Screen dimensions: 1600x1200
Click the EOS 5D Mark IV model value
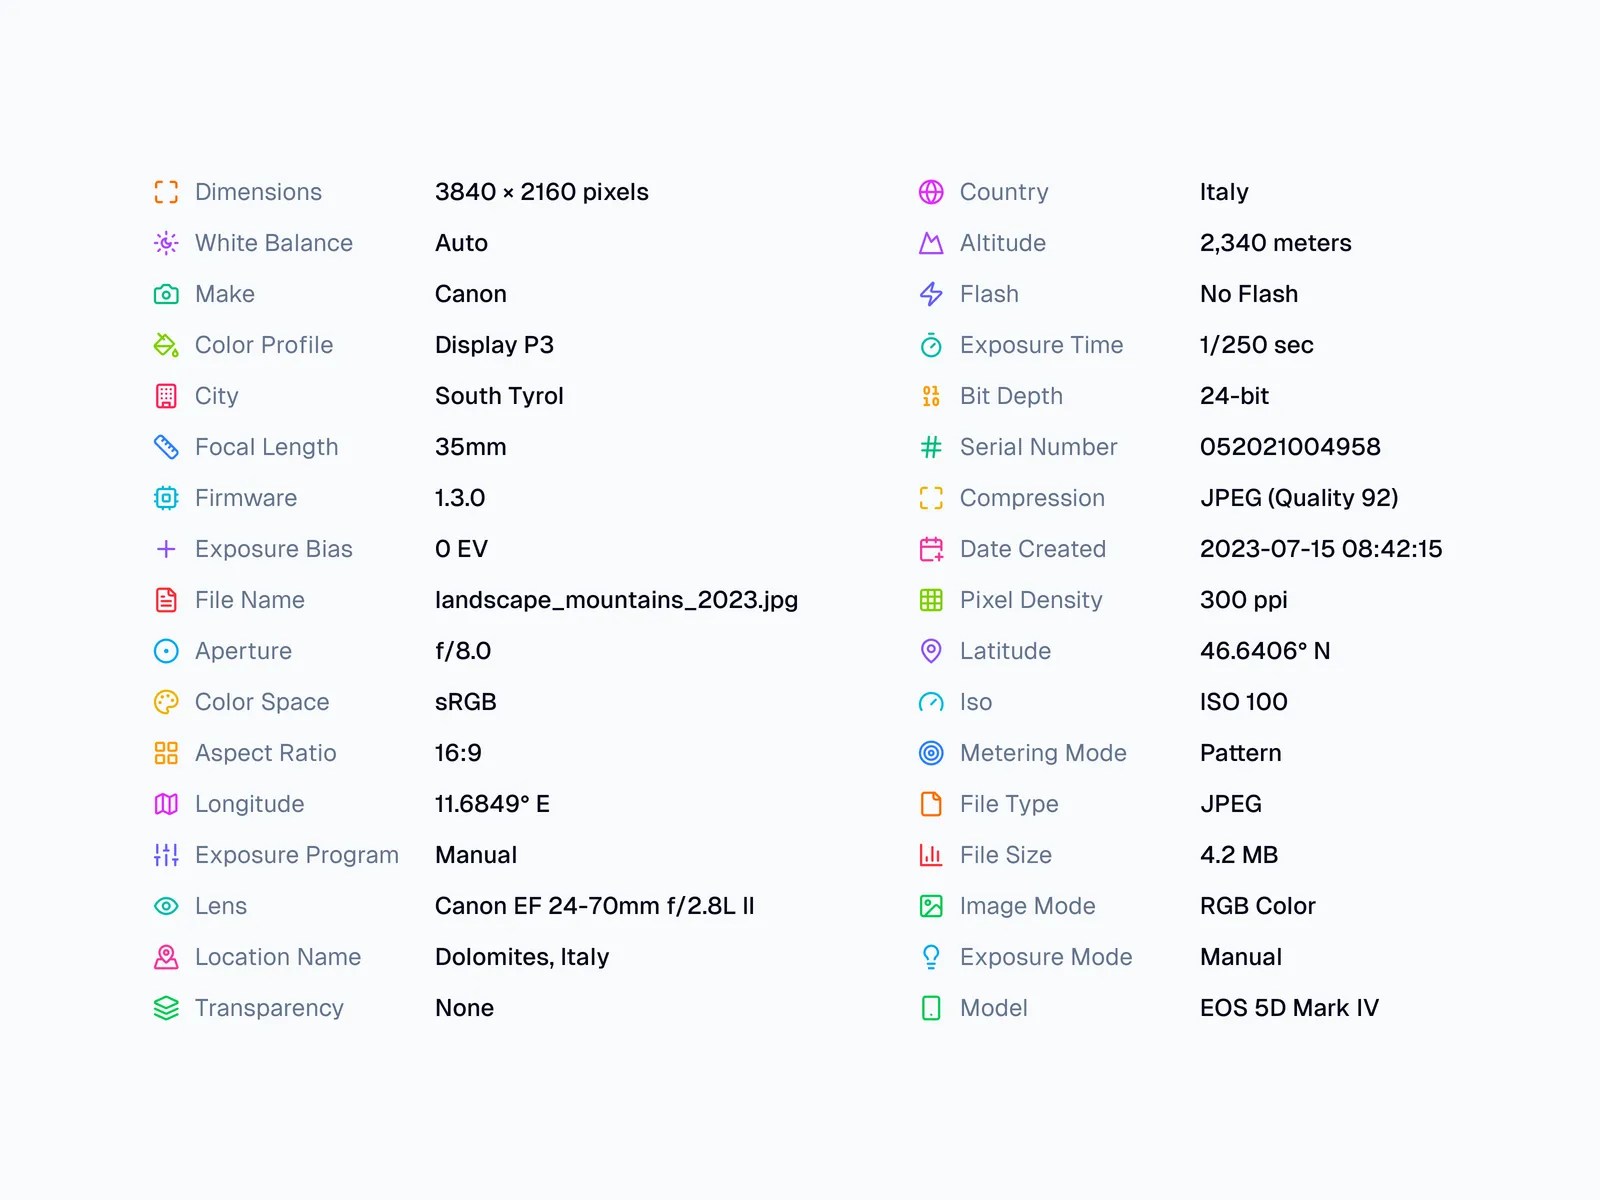tap(1289, 1008)
